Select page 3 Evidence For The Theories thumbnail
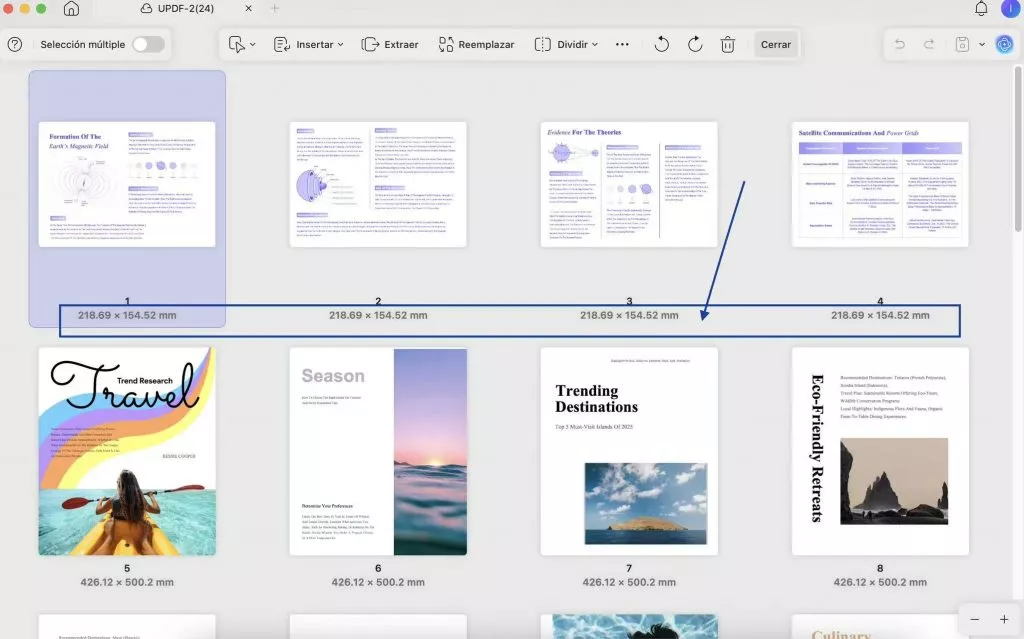 (x=629, y=184)
